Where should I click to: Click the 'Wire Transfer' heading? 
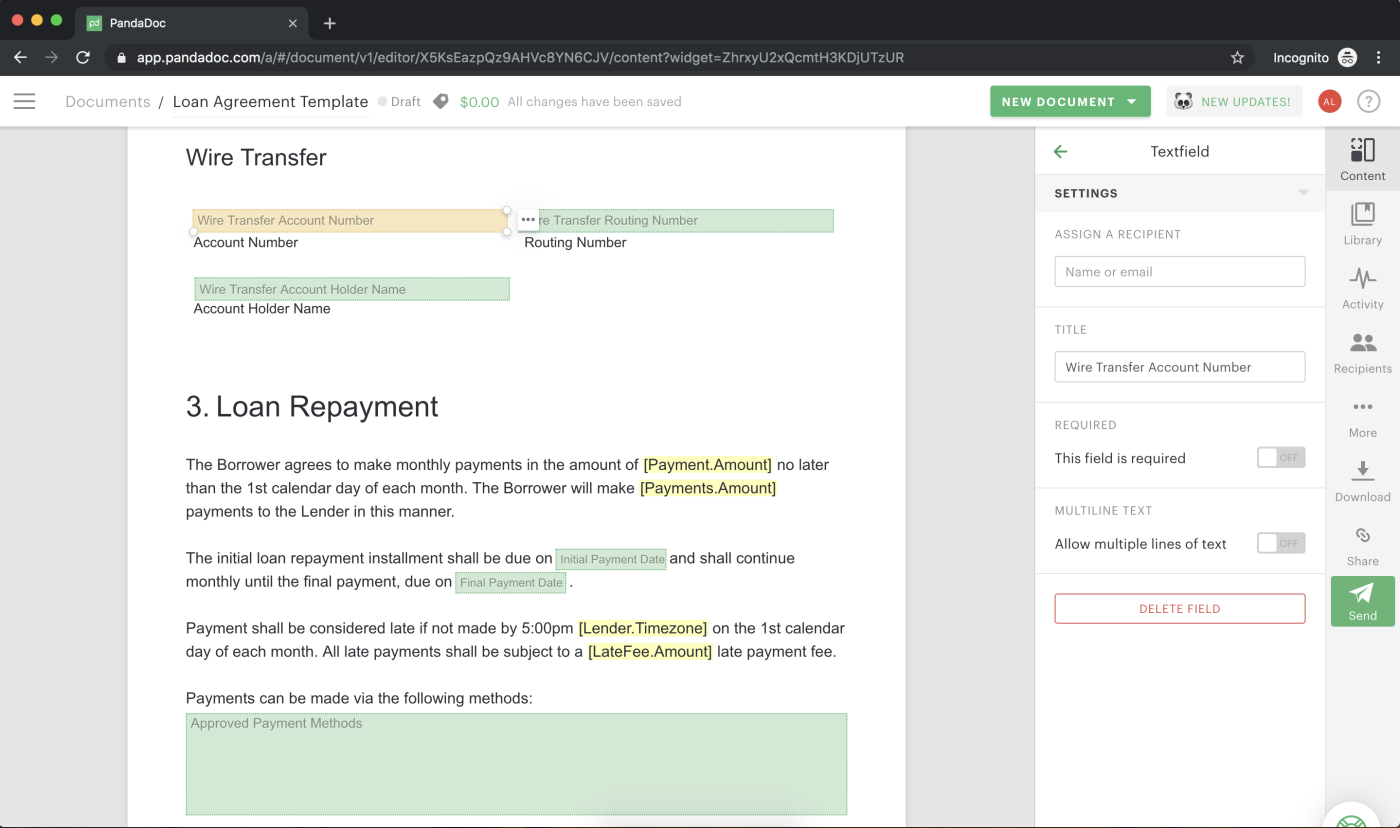256,157
